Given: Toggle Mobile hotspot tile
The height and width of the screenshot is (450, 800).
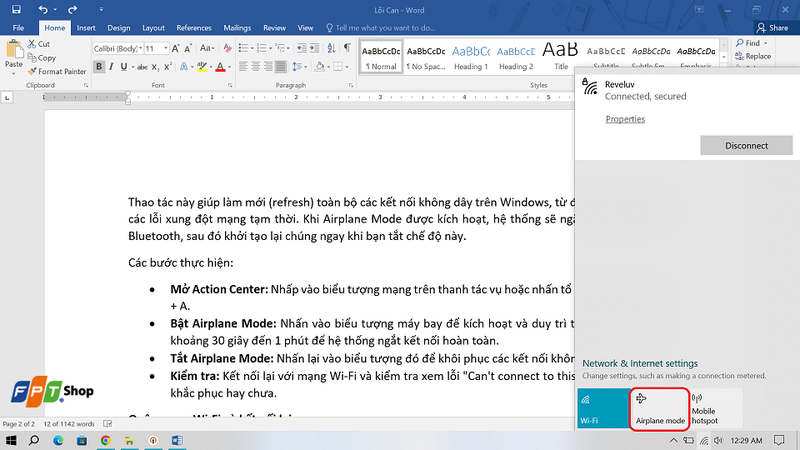Looking at the screenshot, I should pyautogui.click(x=716, y=408).
